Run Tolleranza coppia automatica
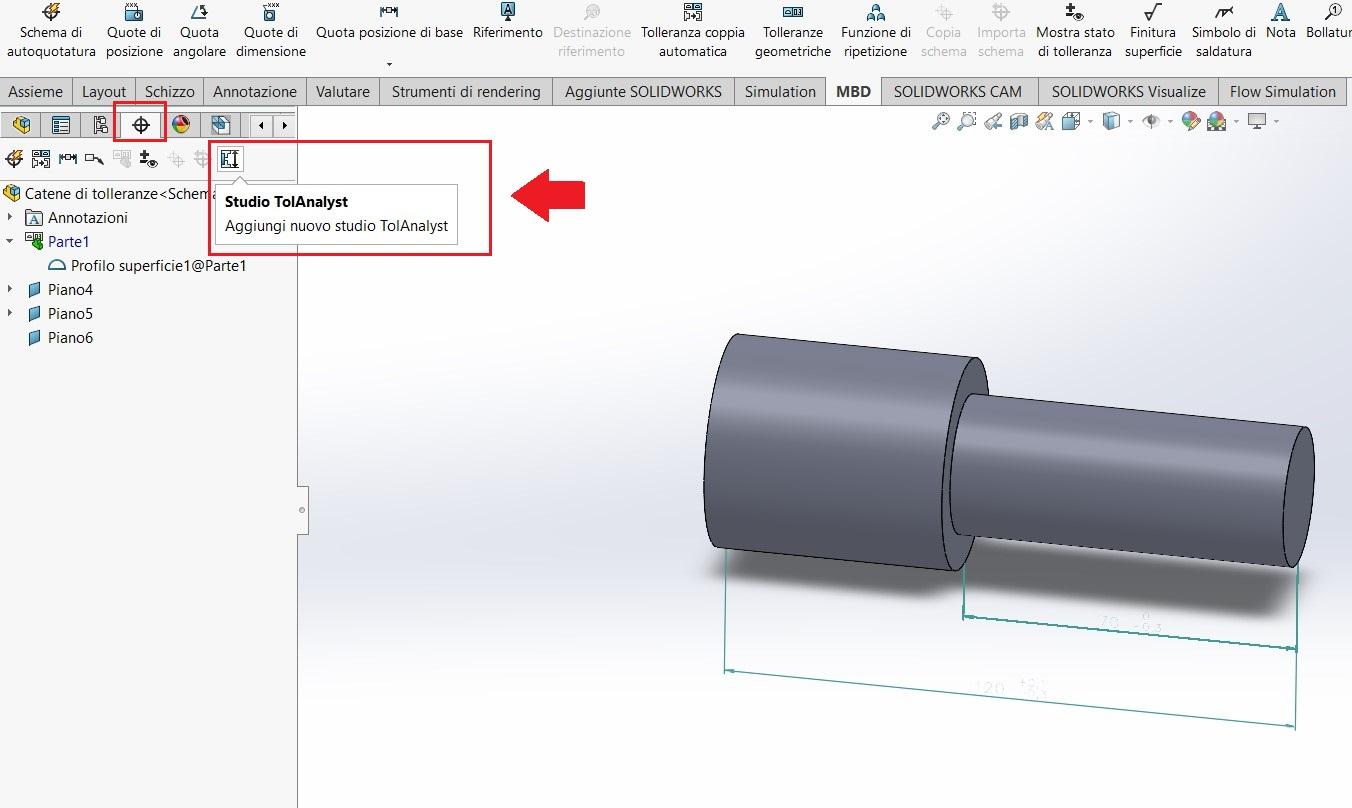This screenshot has height=808, width=1352. point(693,30)
